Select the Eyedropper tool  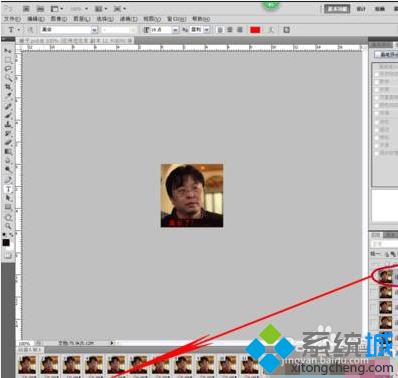point(8,96)
